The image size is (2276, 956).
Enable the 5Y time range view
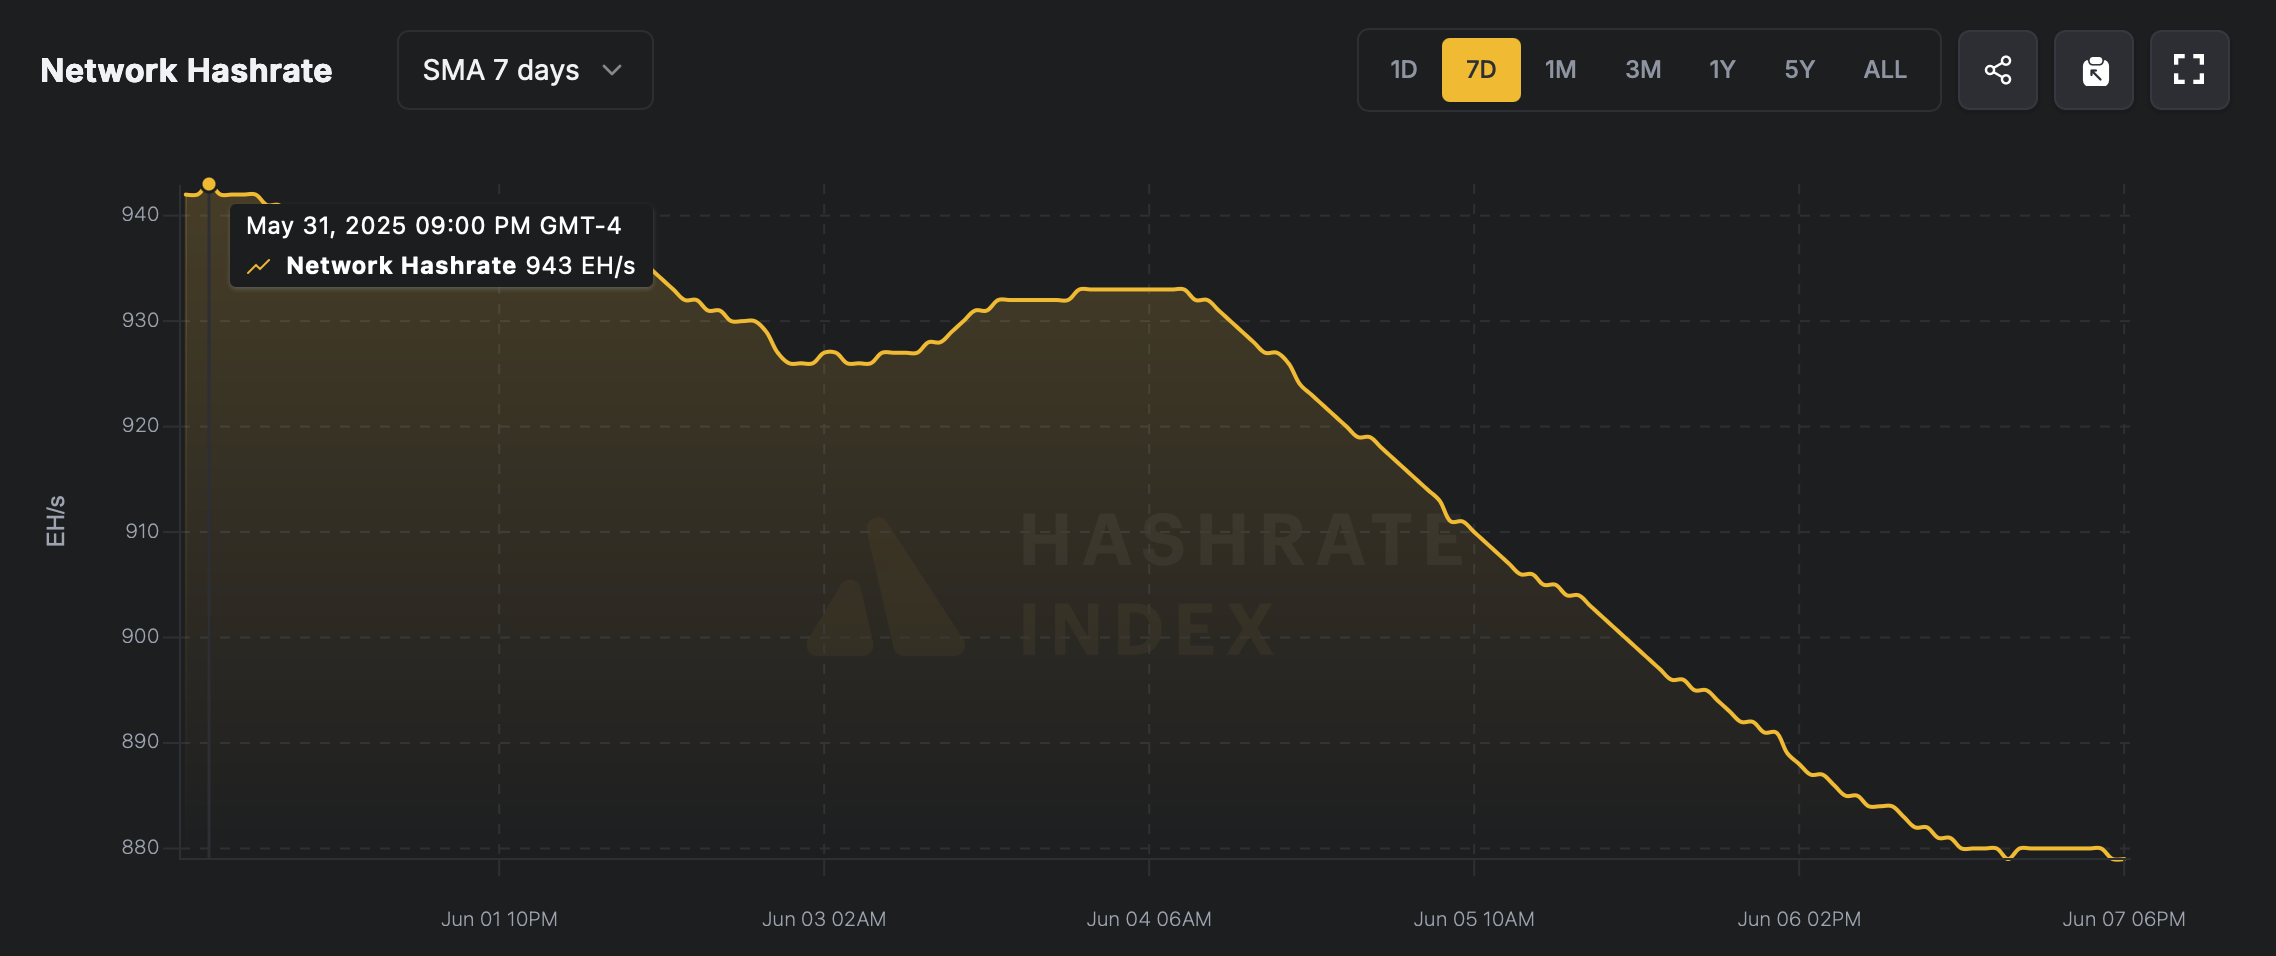1799,69
